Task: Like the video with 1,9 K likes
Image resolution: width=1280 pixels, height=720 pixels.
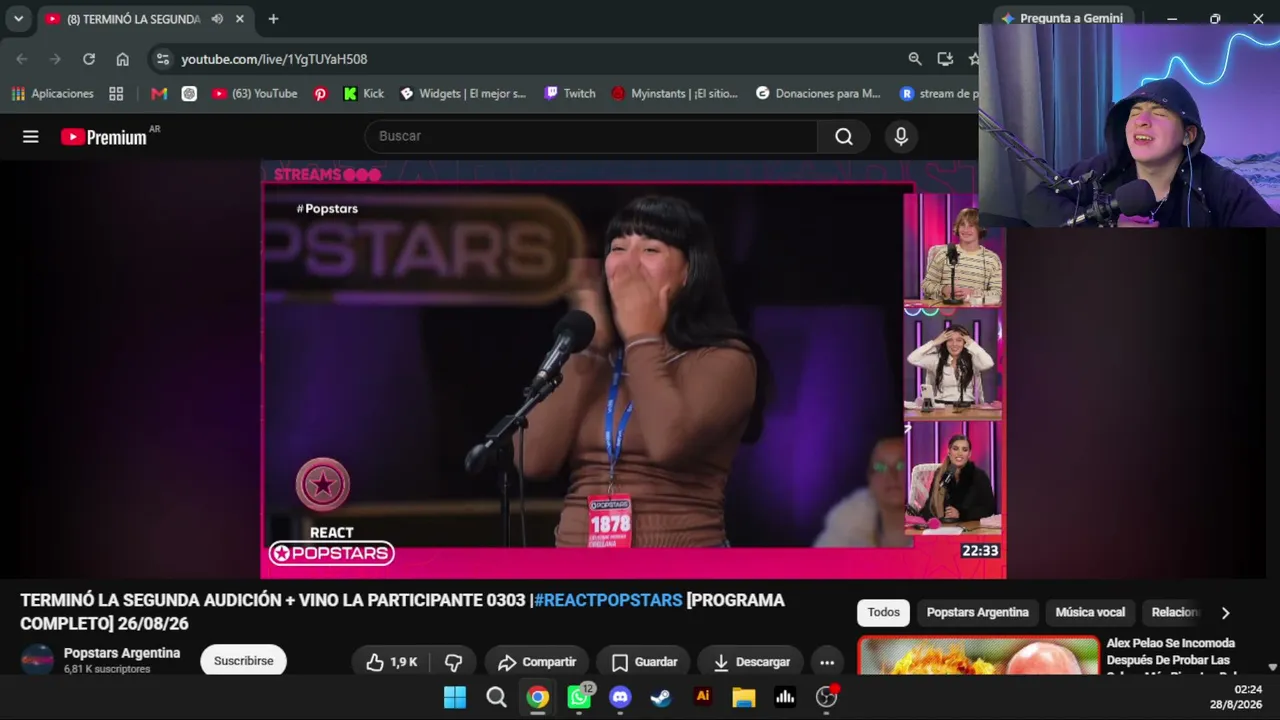Action: point(391,662)
